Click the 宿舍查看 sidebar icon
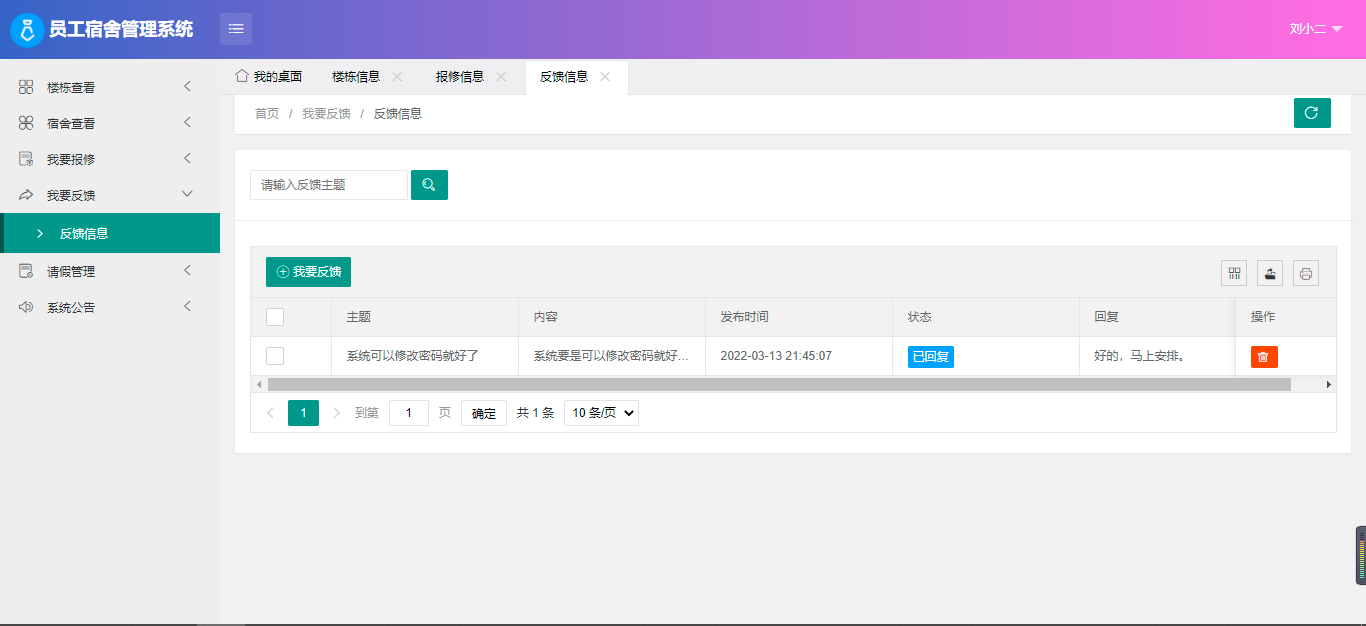Viewport: 1366px width, 626px height. [26, 123]
